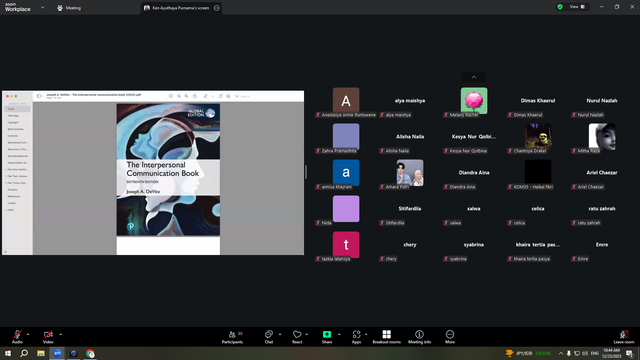Click the green Share screen button

click(x=327, y=334)
